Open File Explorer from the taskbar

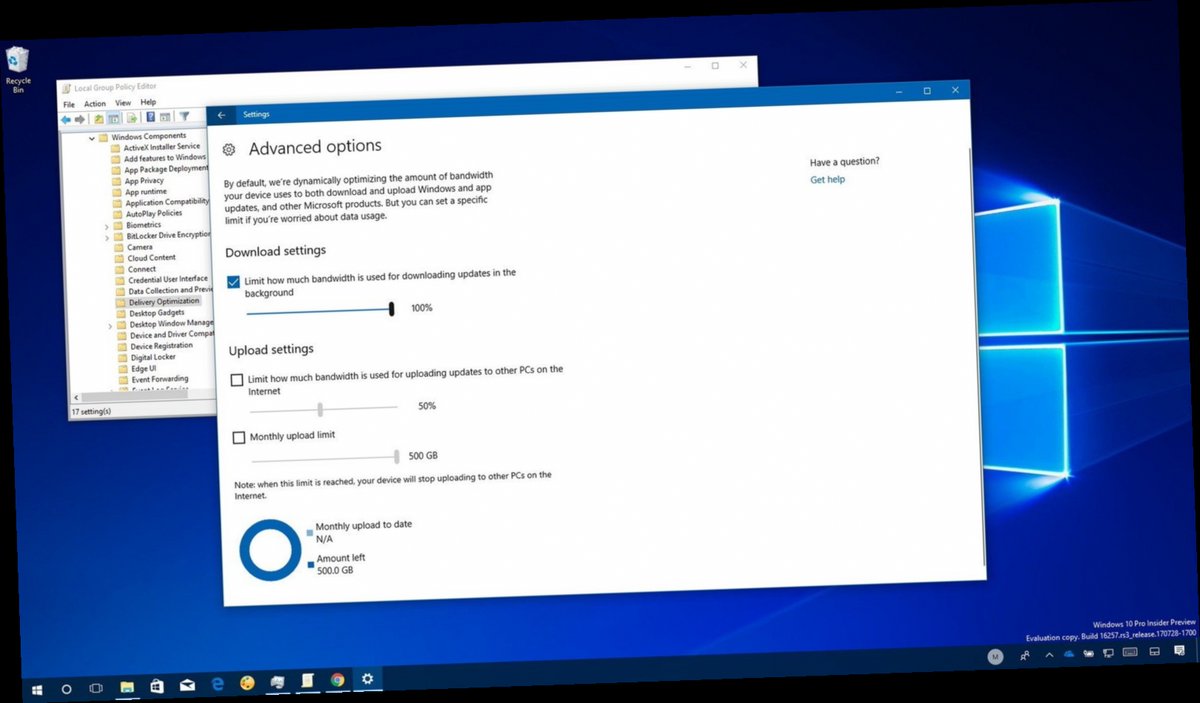coord(127,687)
